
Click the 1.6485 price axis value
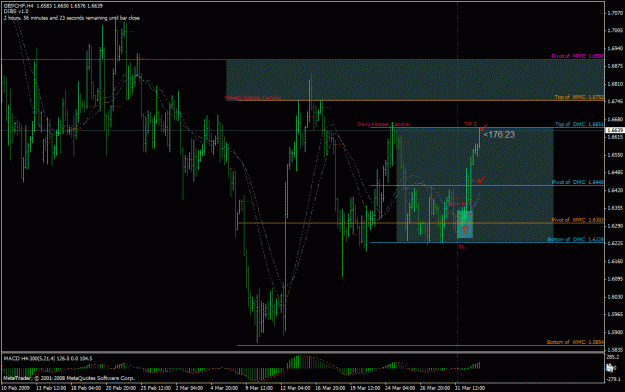pyautogui.click(x=615, y=173)
